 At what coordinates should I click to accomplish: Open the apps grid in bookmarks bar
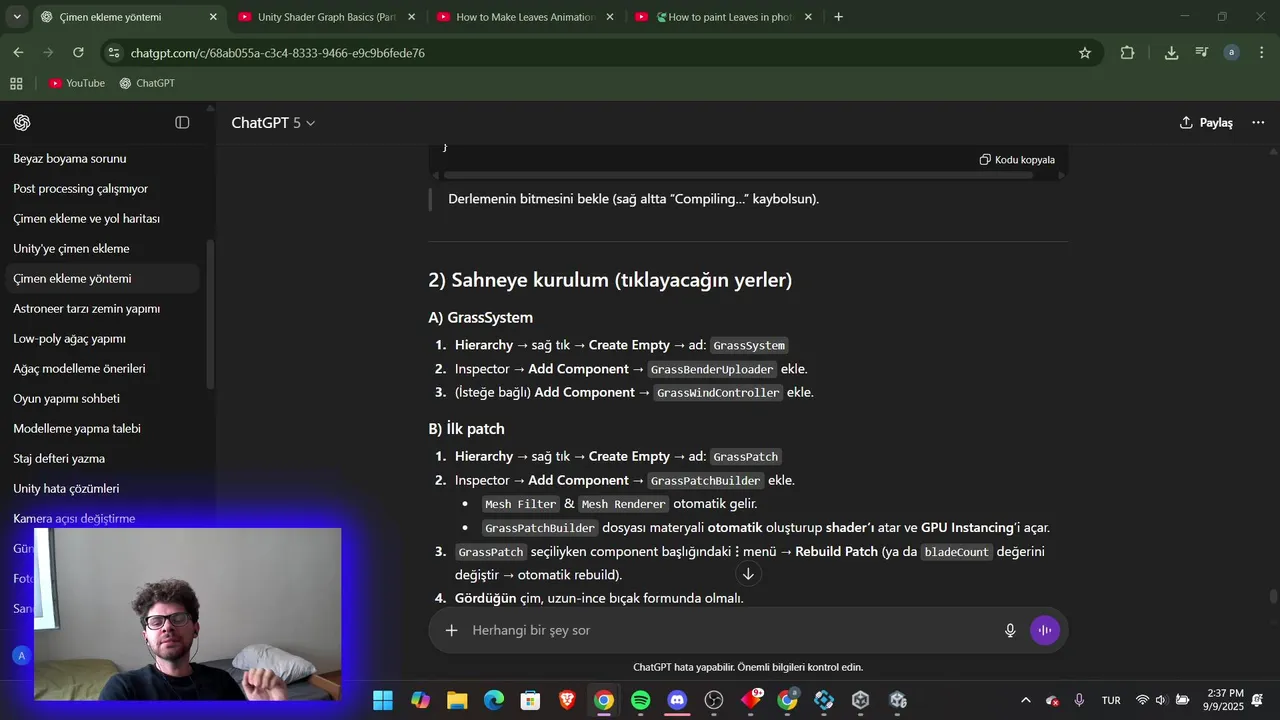tap(16, 83)
